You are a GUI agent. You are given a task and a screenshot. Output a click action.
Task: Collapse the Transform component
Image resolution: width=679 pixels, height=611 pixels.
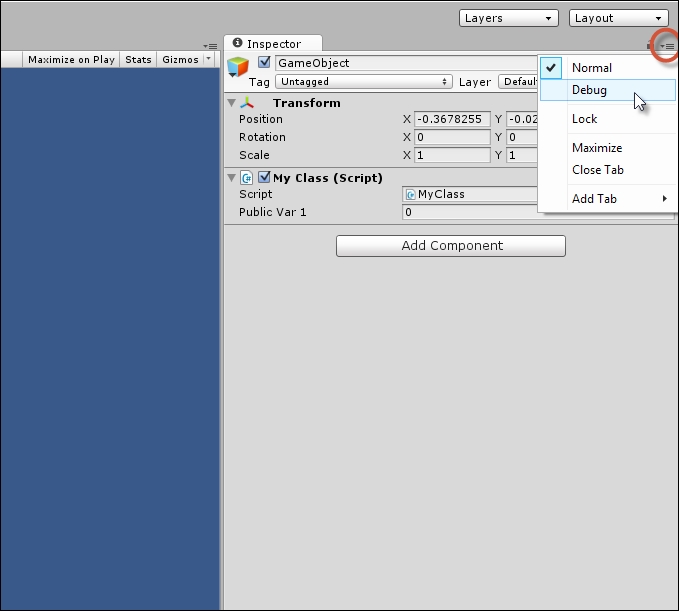[x=231, y=103]
